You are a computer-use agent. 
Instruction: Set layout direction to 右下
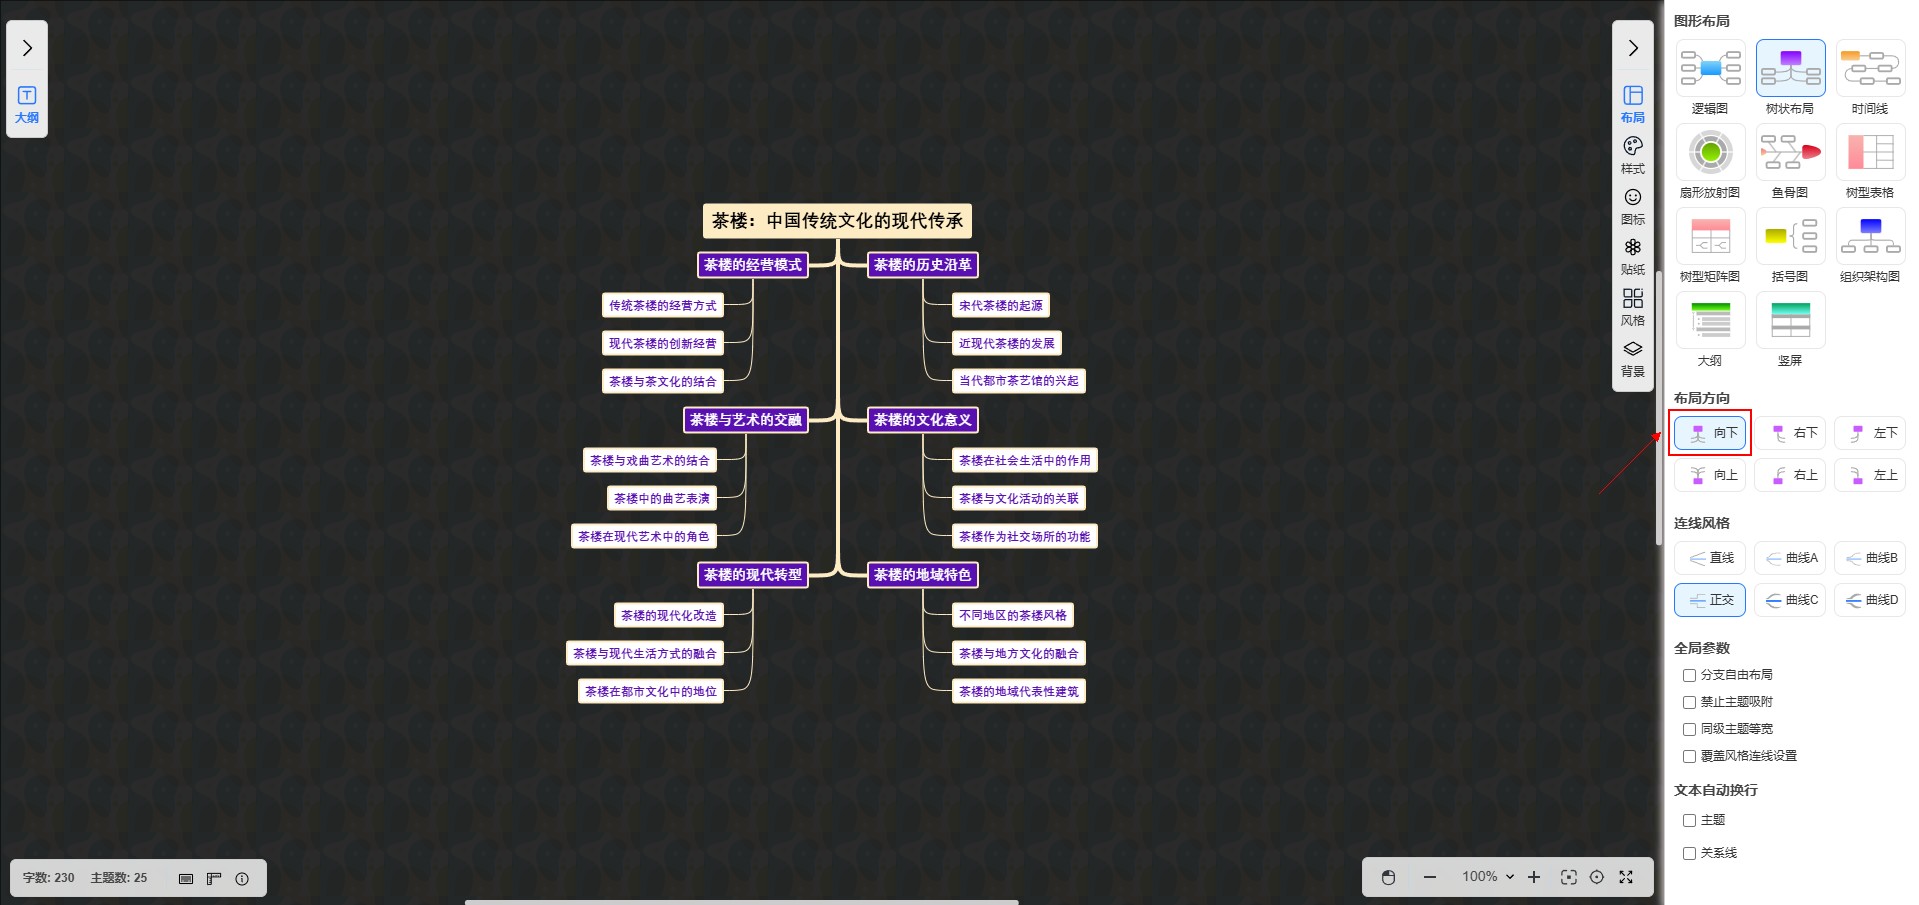(1790, 433)
